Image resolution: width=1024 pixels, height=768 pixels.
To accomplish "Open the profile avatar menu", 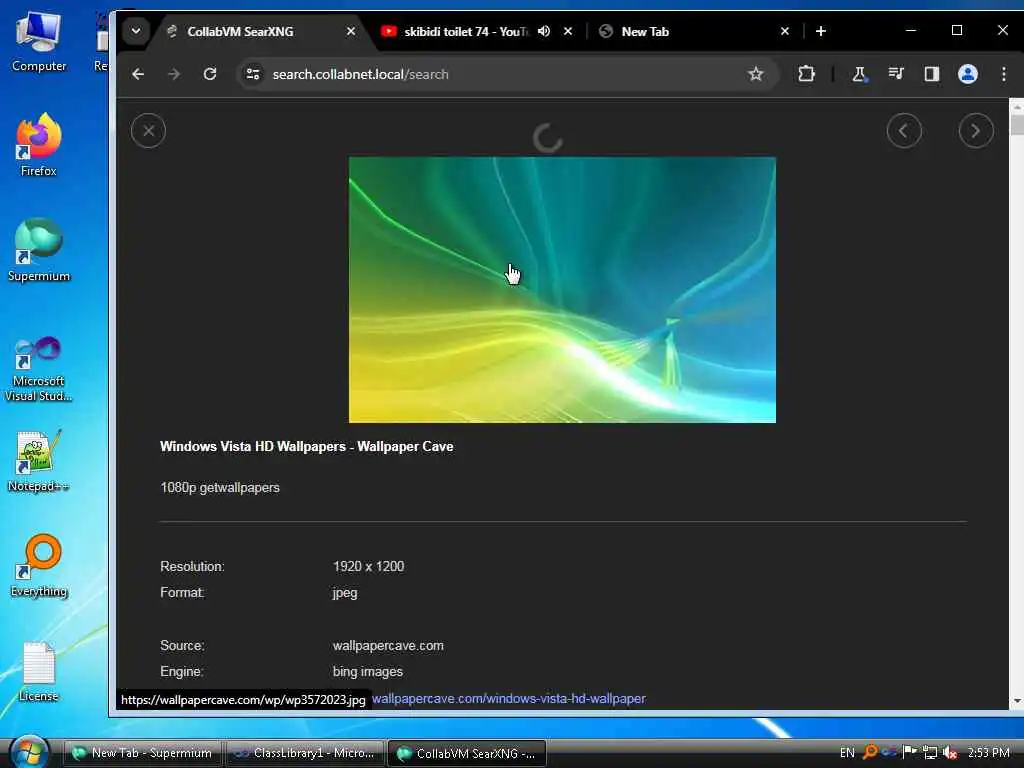I will pos(967,74).
